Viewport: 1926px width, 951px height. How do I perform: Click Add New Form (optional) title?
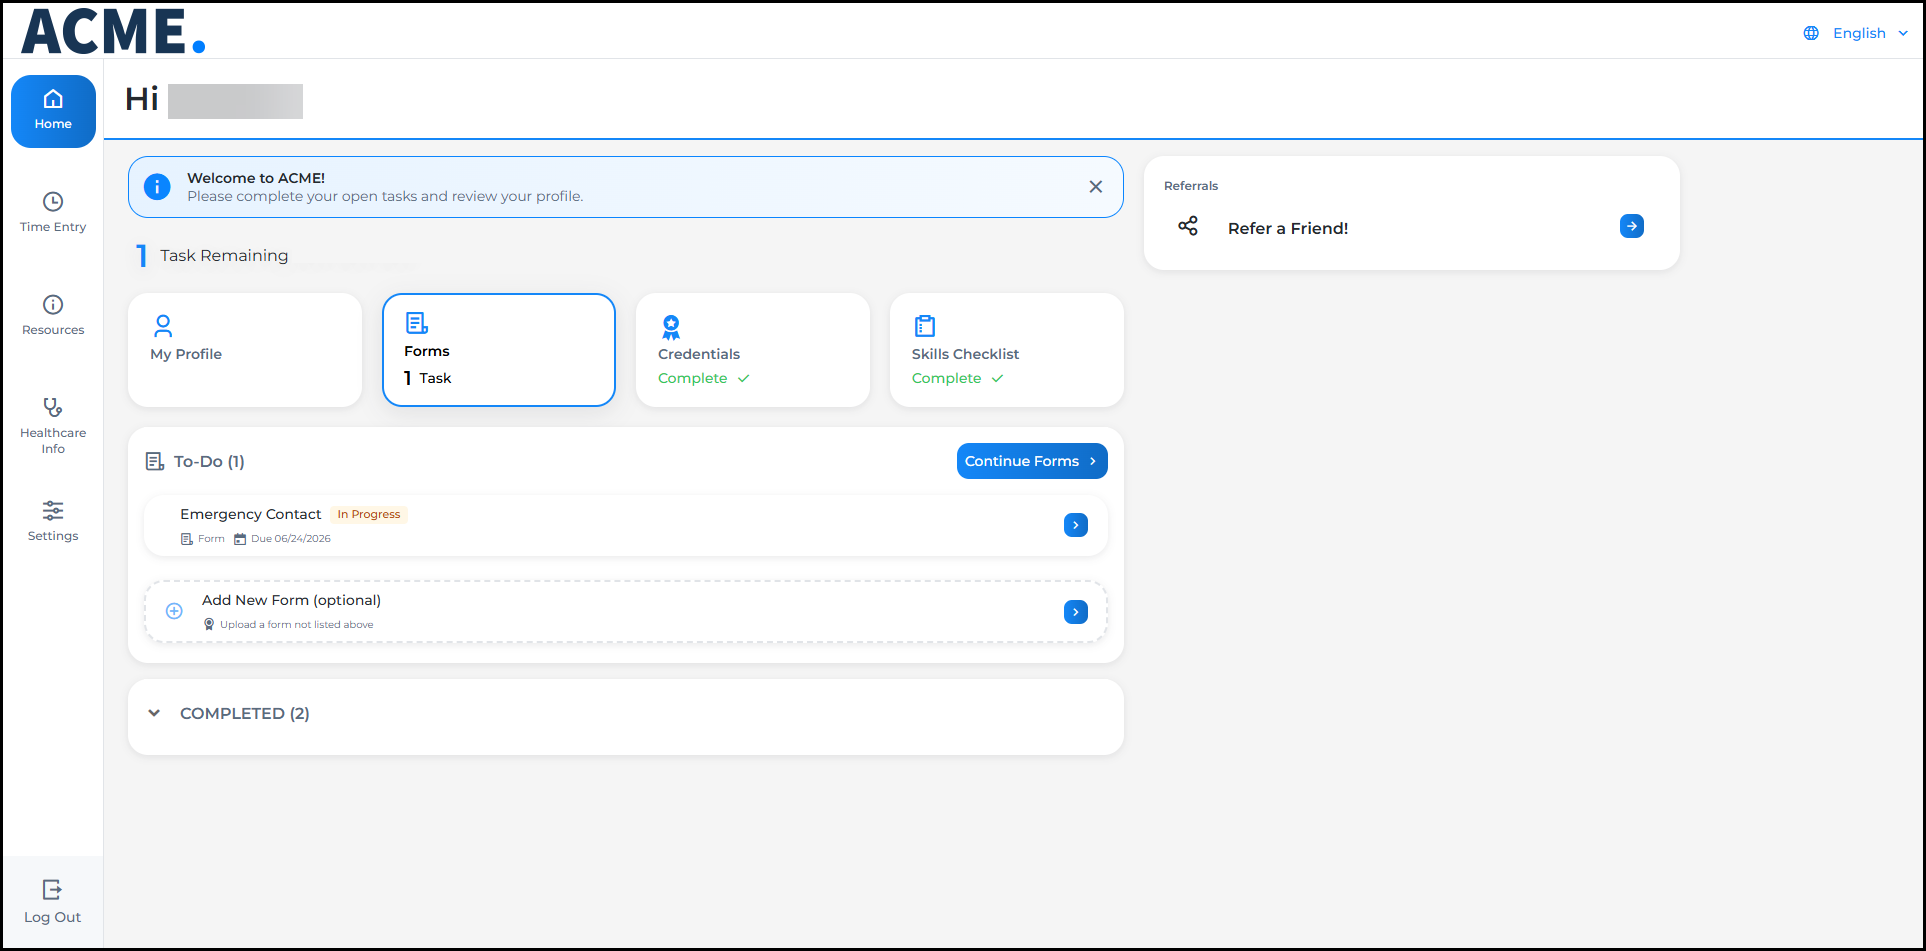tap(291, 600)
